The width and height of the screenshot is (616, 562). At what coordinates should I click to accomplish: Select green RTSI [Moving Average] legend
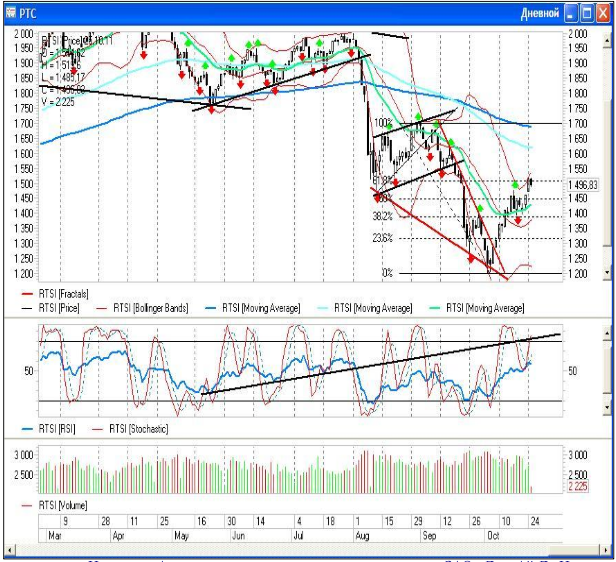point(477,308)
